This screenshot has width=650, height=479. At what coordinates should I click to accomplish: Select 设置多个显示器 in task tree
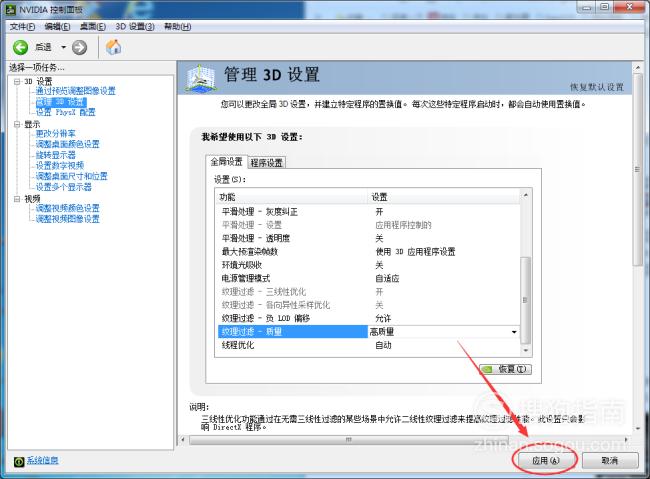tap(63, 187)
